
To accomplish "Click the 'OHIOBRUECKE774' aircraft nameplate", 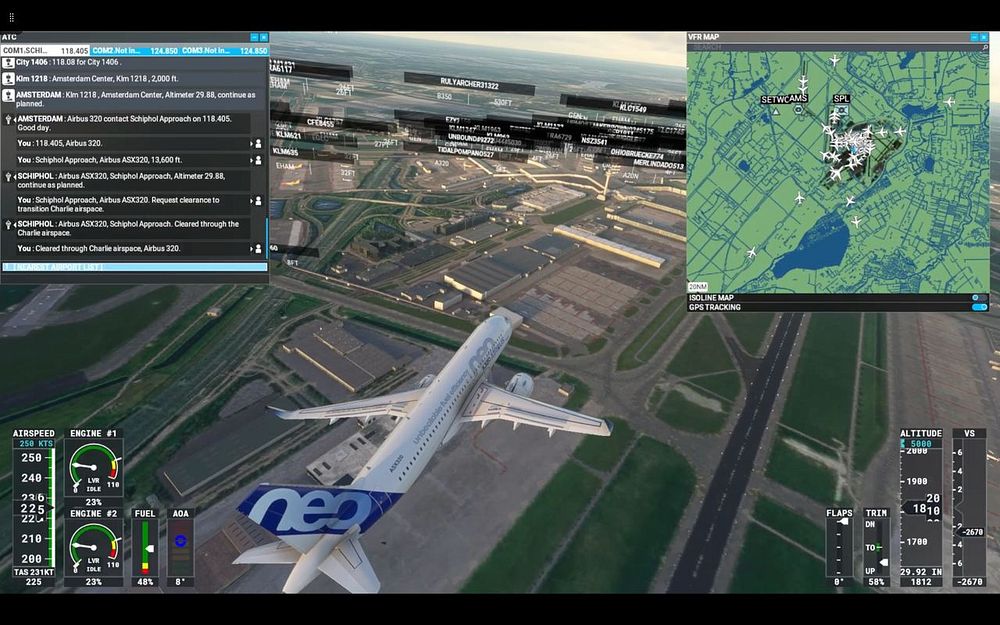I will point(638,154).
